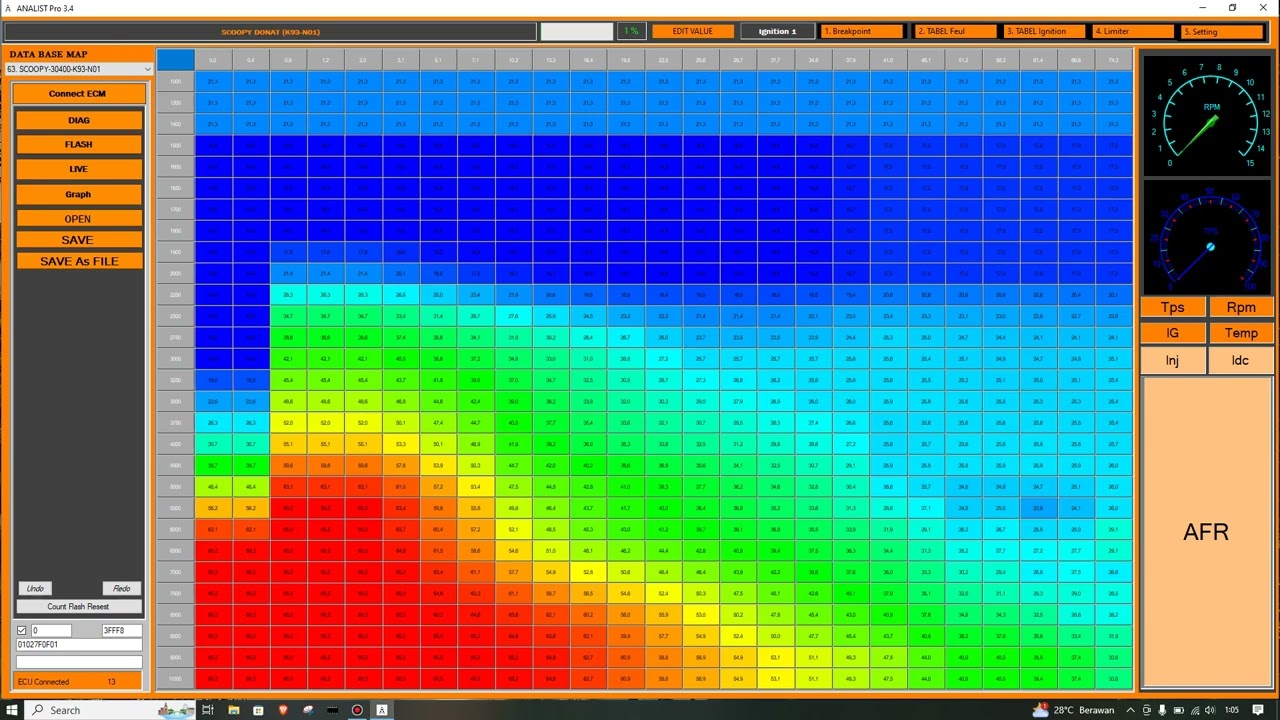
Task: Select the Inj display button
Action: (1173, 360)
